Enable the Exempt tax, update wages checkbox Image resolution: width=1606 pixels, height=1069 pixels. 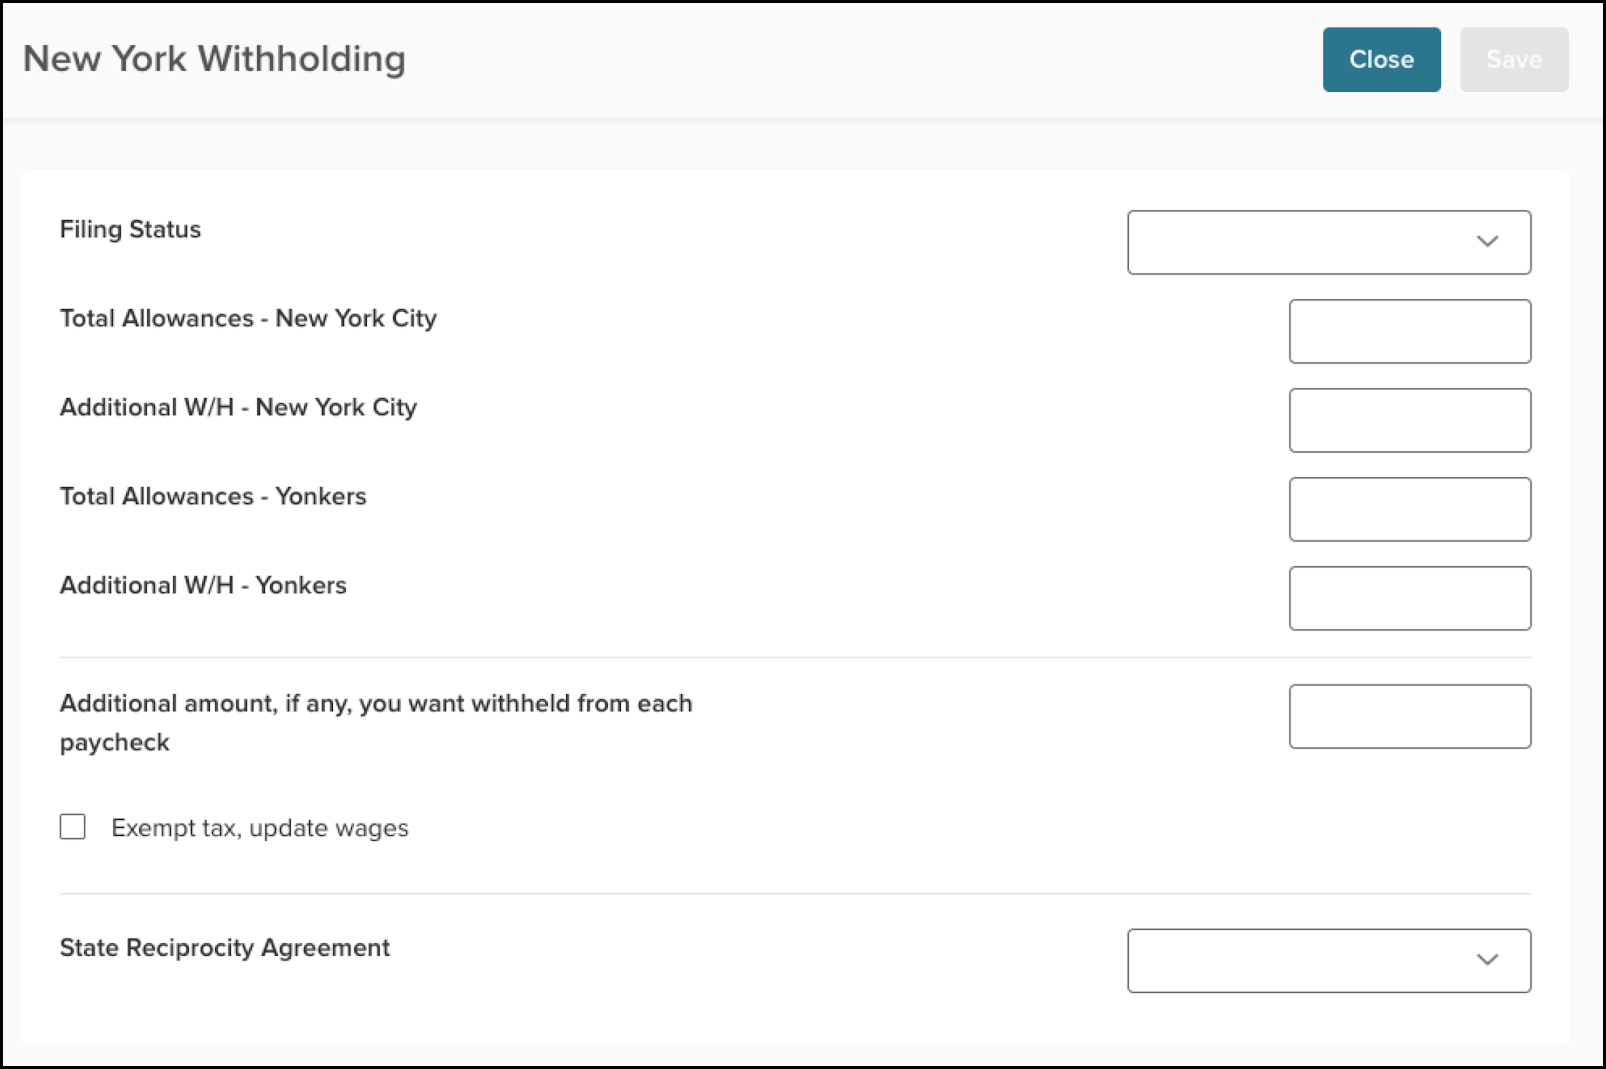(73, 827)
